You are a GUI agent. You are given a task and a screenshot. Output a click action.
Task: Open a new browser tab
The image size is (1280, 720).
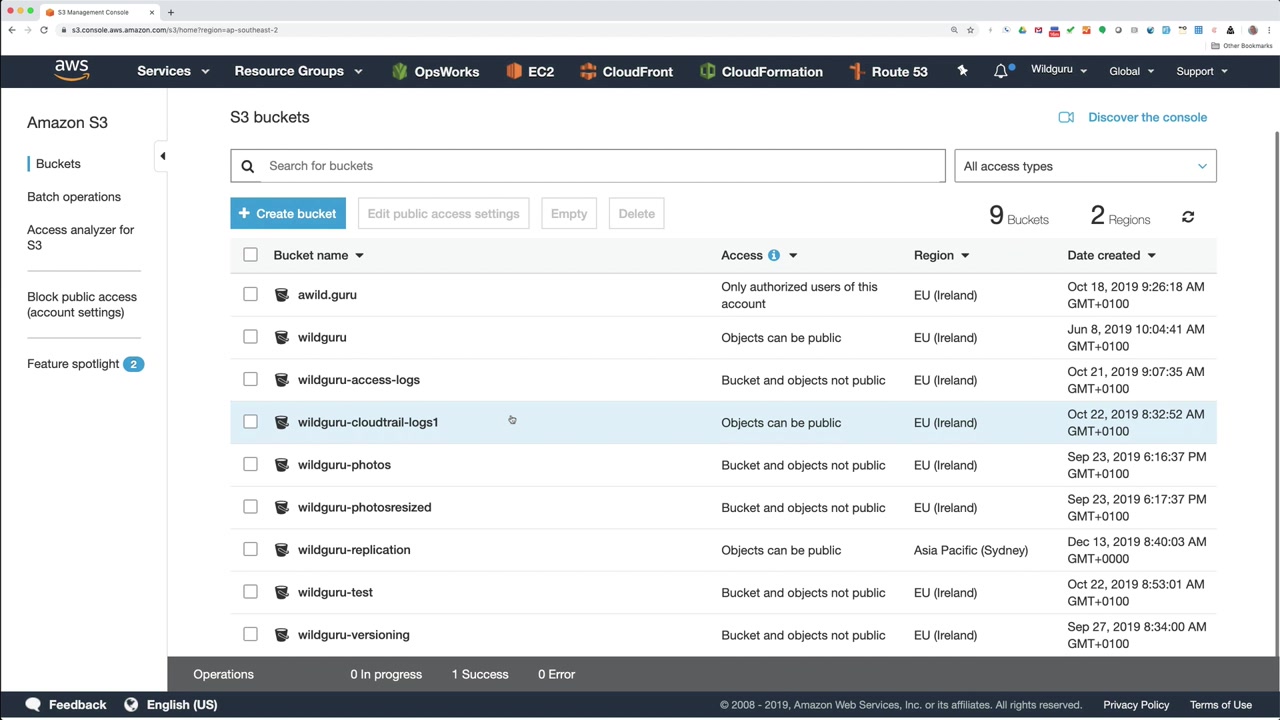tap(171, 12)
